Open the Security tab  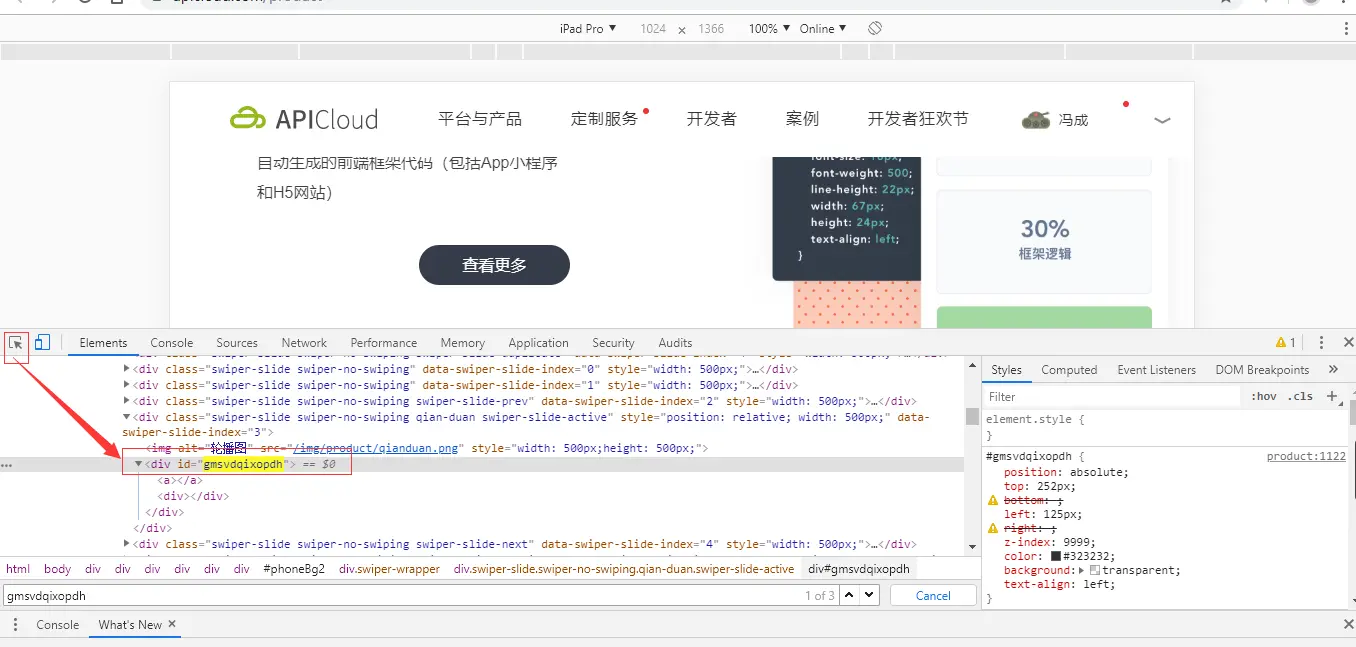[x=613, y=342]
